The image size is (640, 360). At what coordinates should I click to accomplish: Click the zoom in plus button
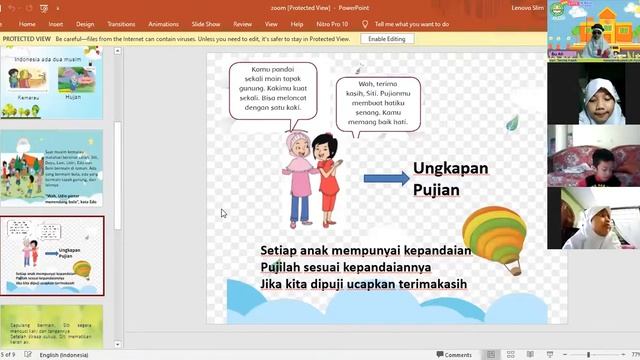(623, 355)
